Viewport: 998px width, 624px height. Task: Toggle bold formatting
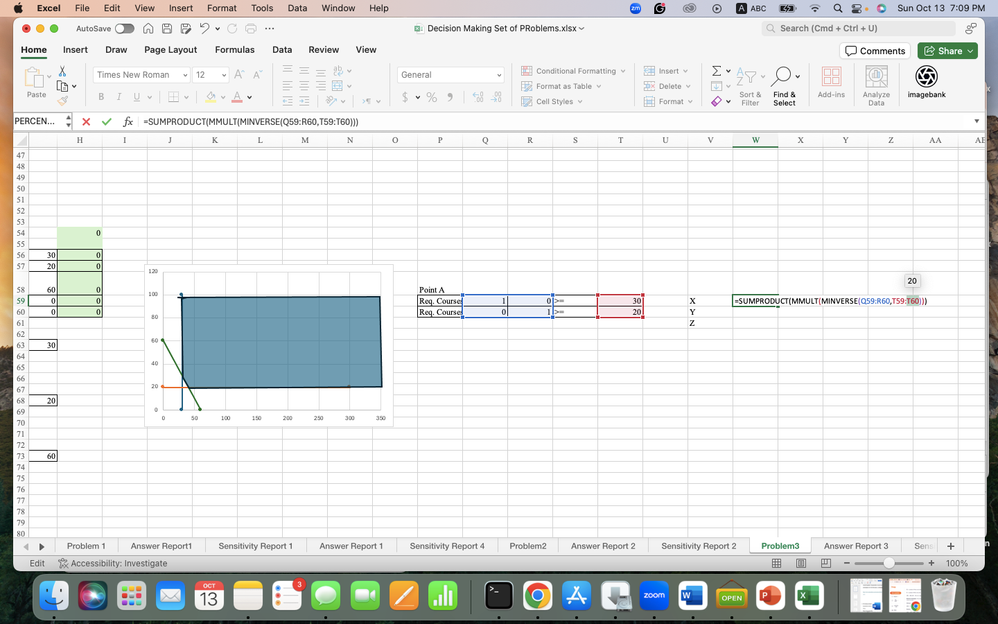click(x=101, y=96)
